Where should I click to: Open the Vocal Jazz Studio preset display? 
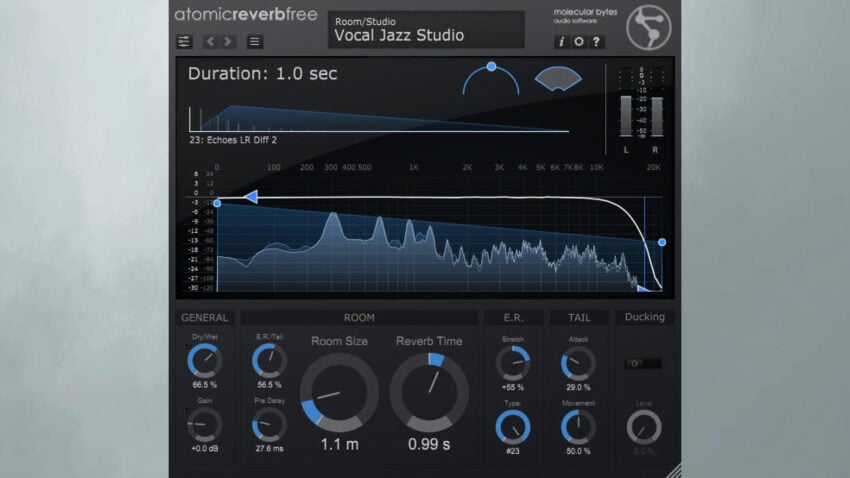[426, 30]
